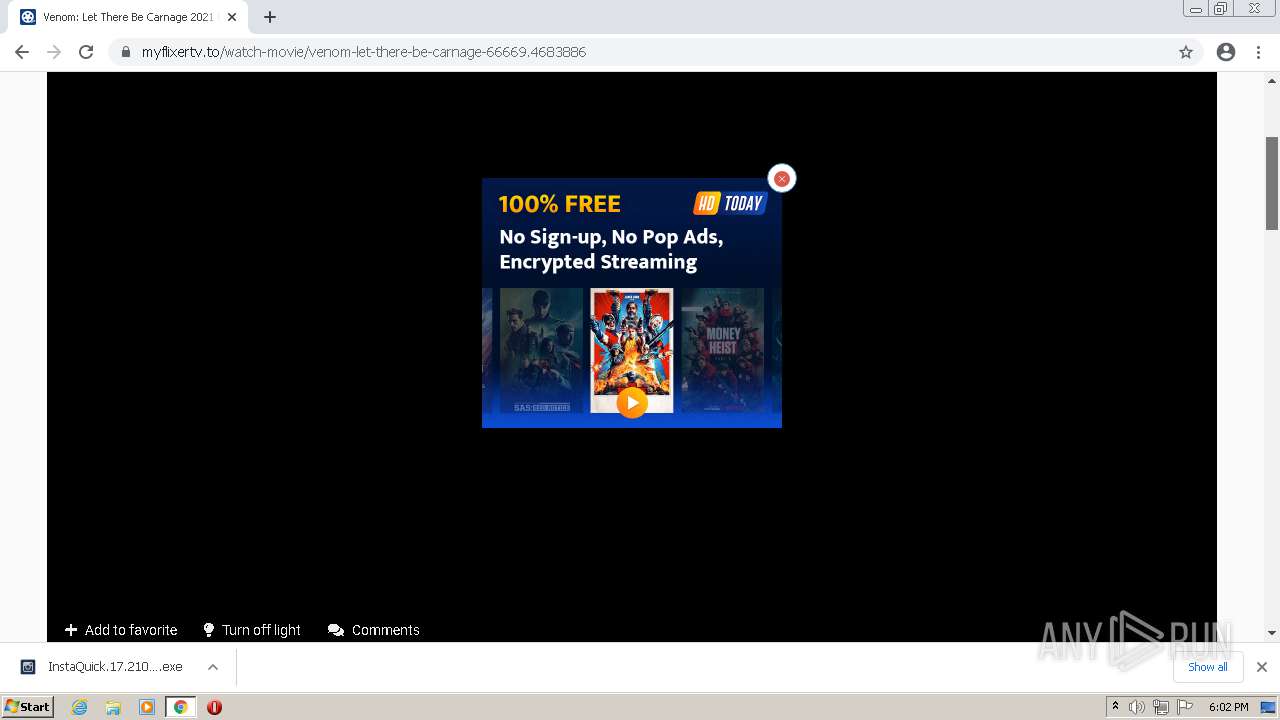
Task: Bookmark this page with star
Action: [1186, 52]
